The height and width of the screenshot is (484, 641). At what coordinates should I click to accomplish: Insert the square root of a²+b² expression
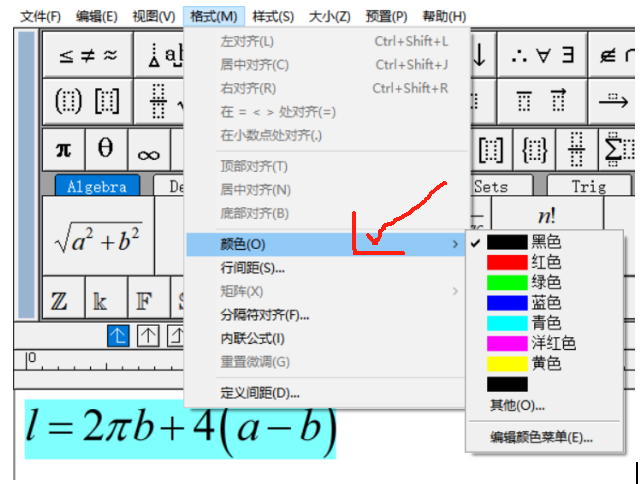click(x=99, y=236)
